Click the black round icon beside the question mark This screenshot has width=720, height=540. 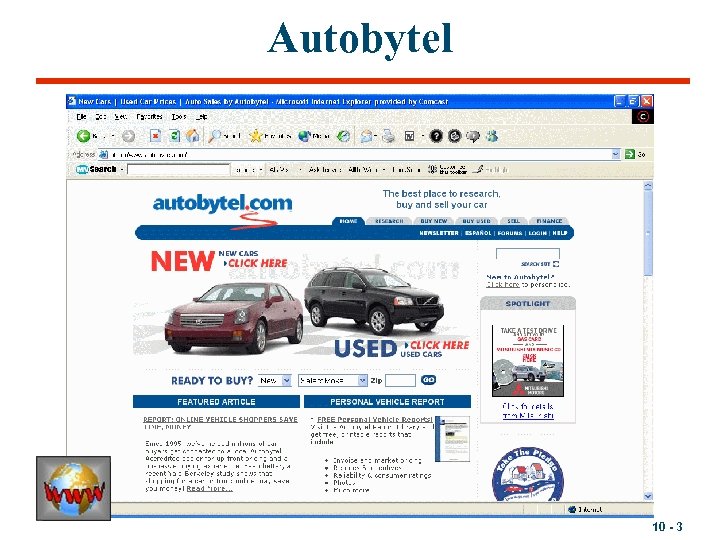[454, 136]
